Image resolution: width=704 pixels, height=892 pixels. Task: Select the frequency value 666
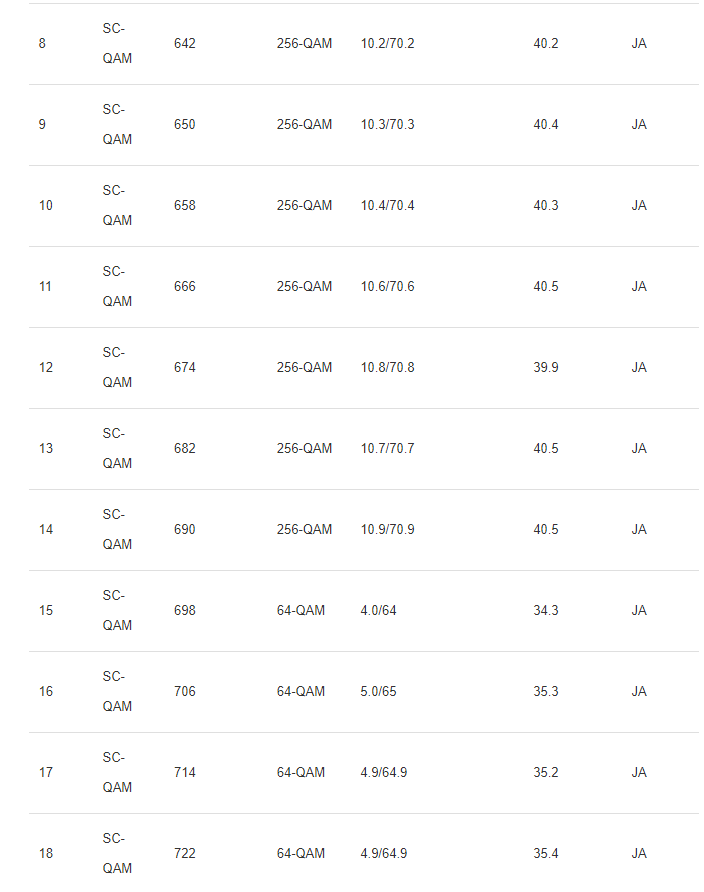coord(185,287)
